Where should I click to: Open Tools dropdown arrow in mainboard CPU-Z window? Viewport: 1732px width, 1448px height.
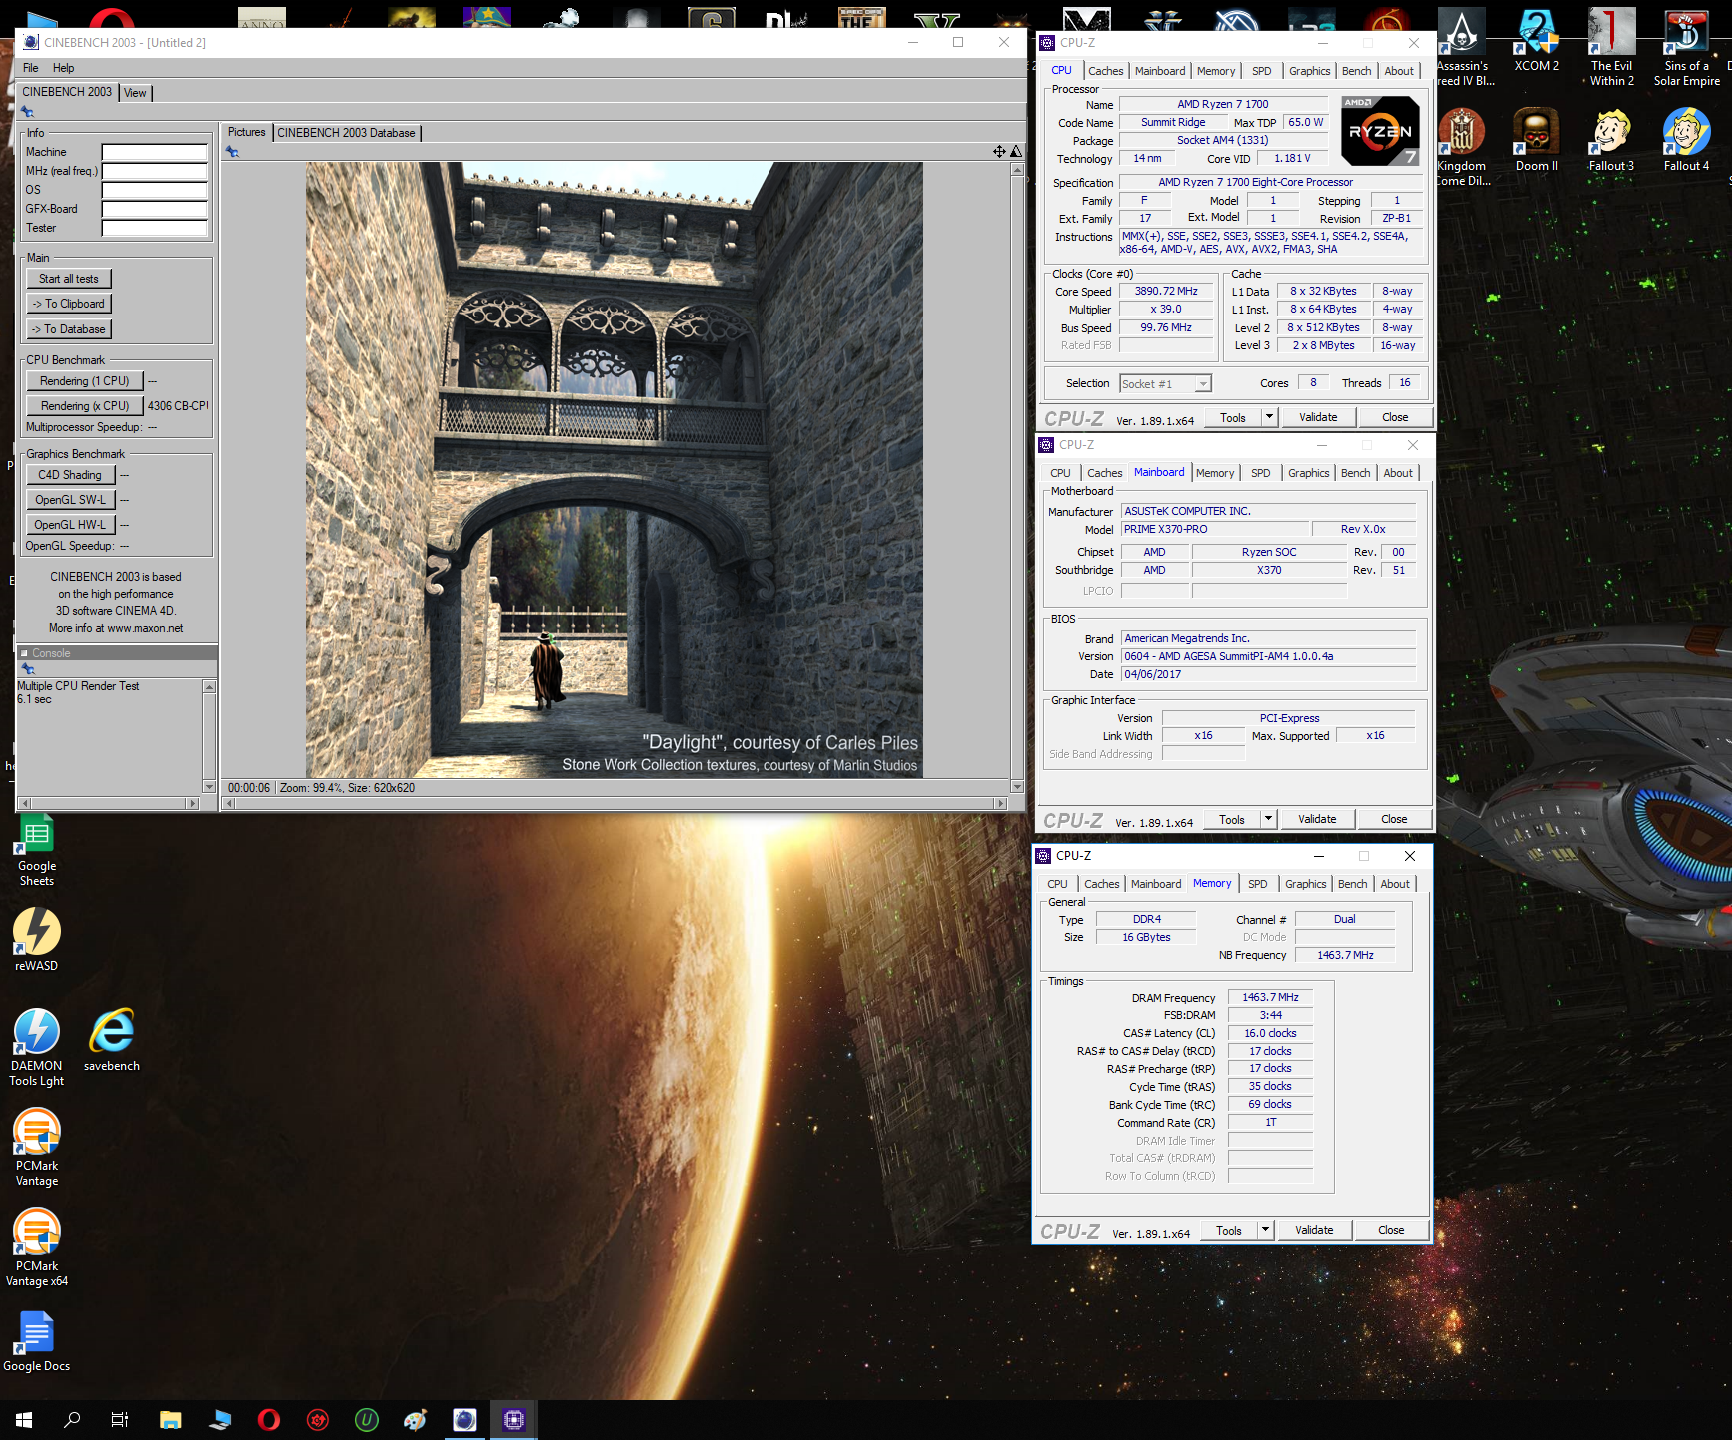point(1269,819)
